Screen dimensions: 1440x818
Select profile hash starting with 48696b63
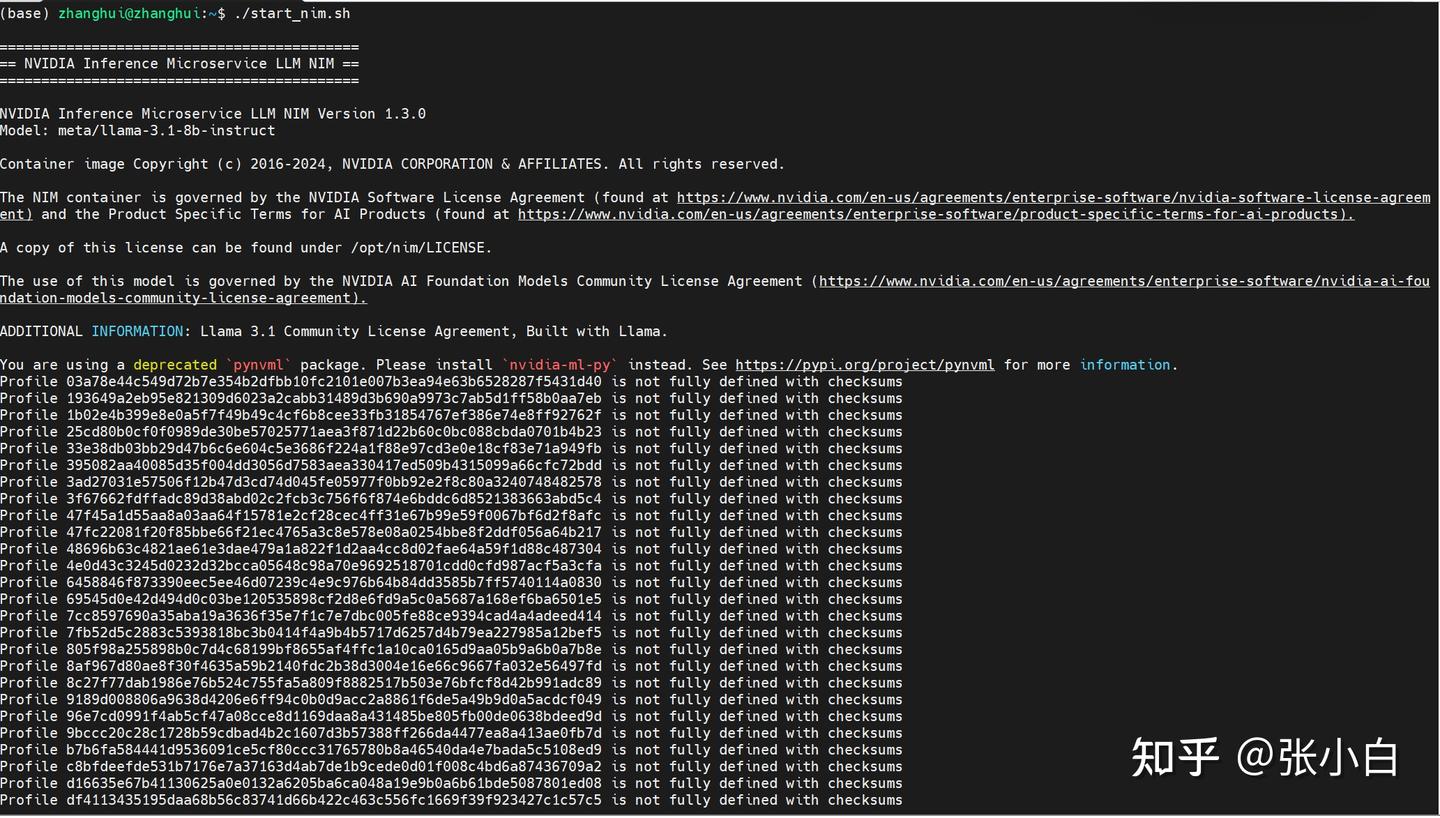334,549
